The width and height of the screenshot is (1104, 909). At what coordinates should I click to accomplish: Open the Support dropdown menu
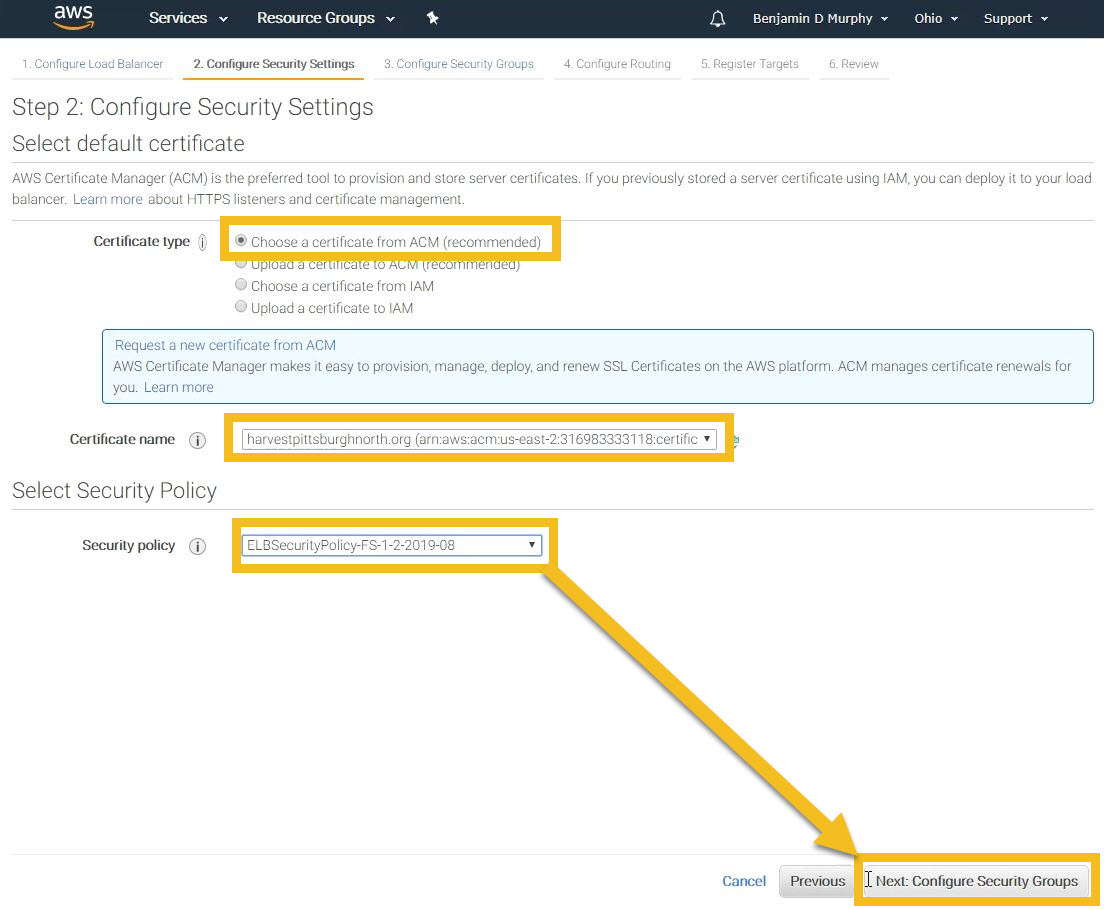point(1015,18)
